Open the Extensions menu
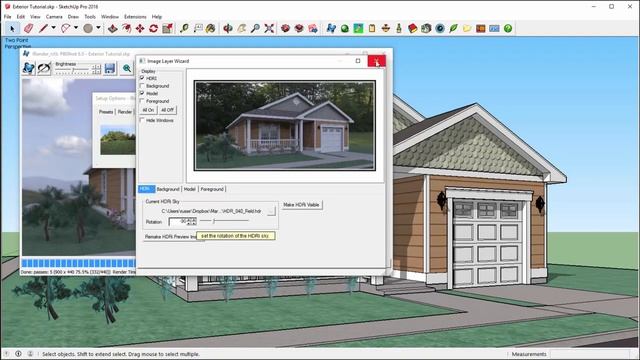The width and height of the screenshot is (640, 360). pyautogui.click(x=135, y=17)
